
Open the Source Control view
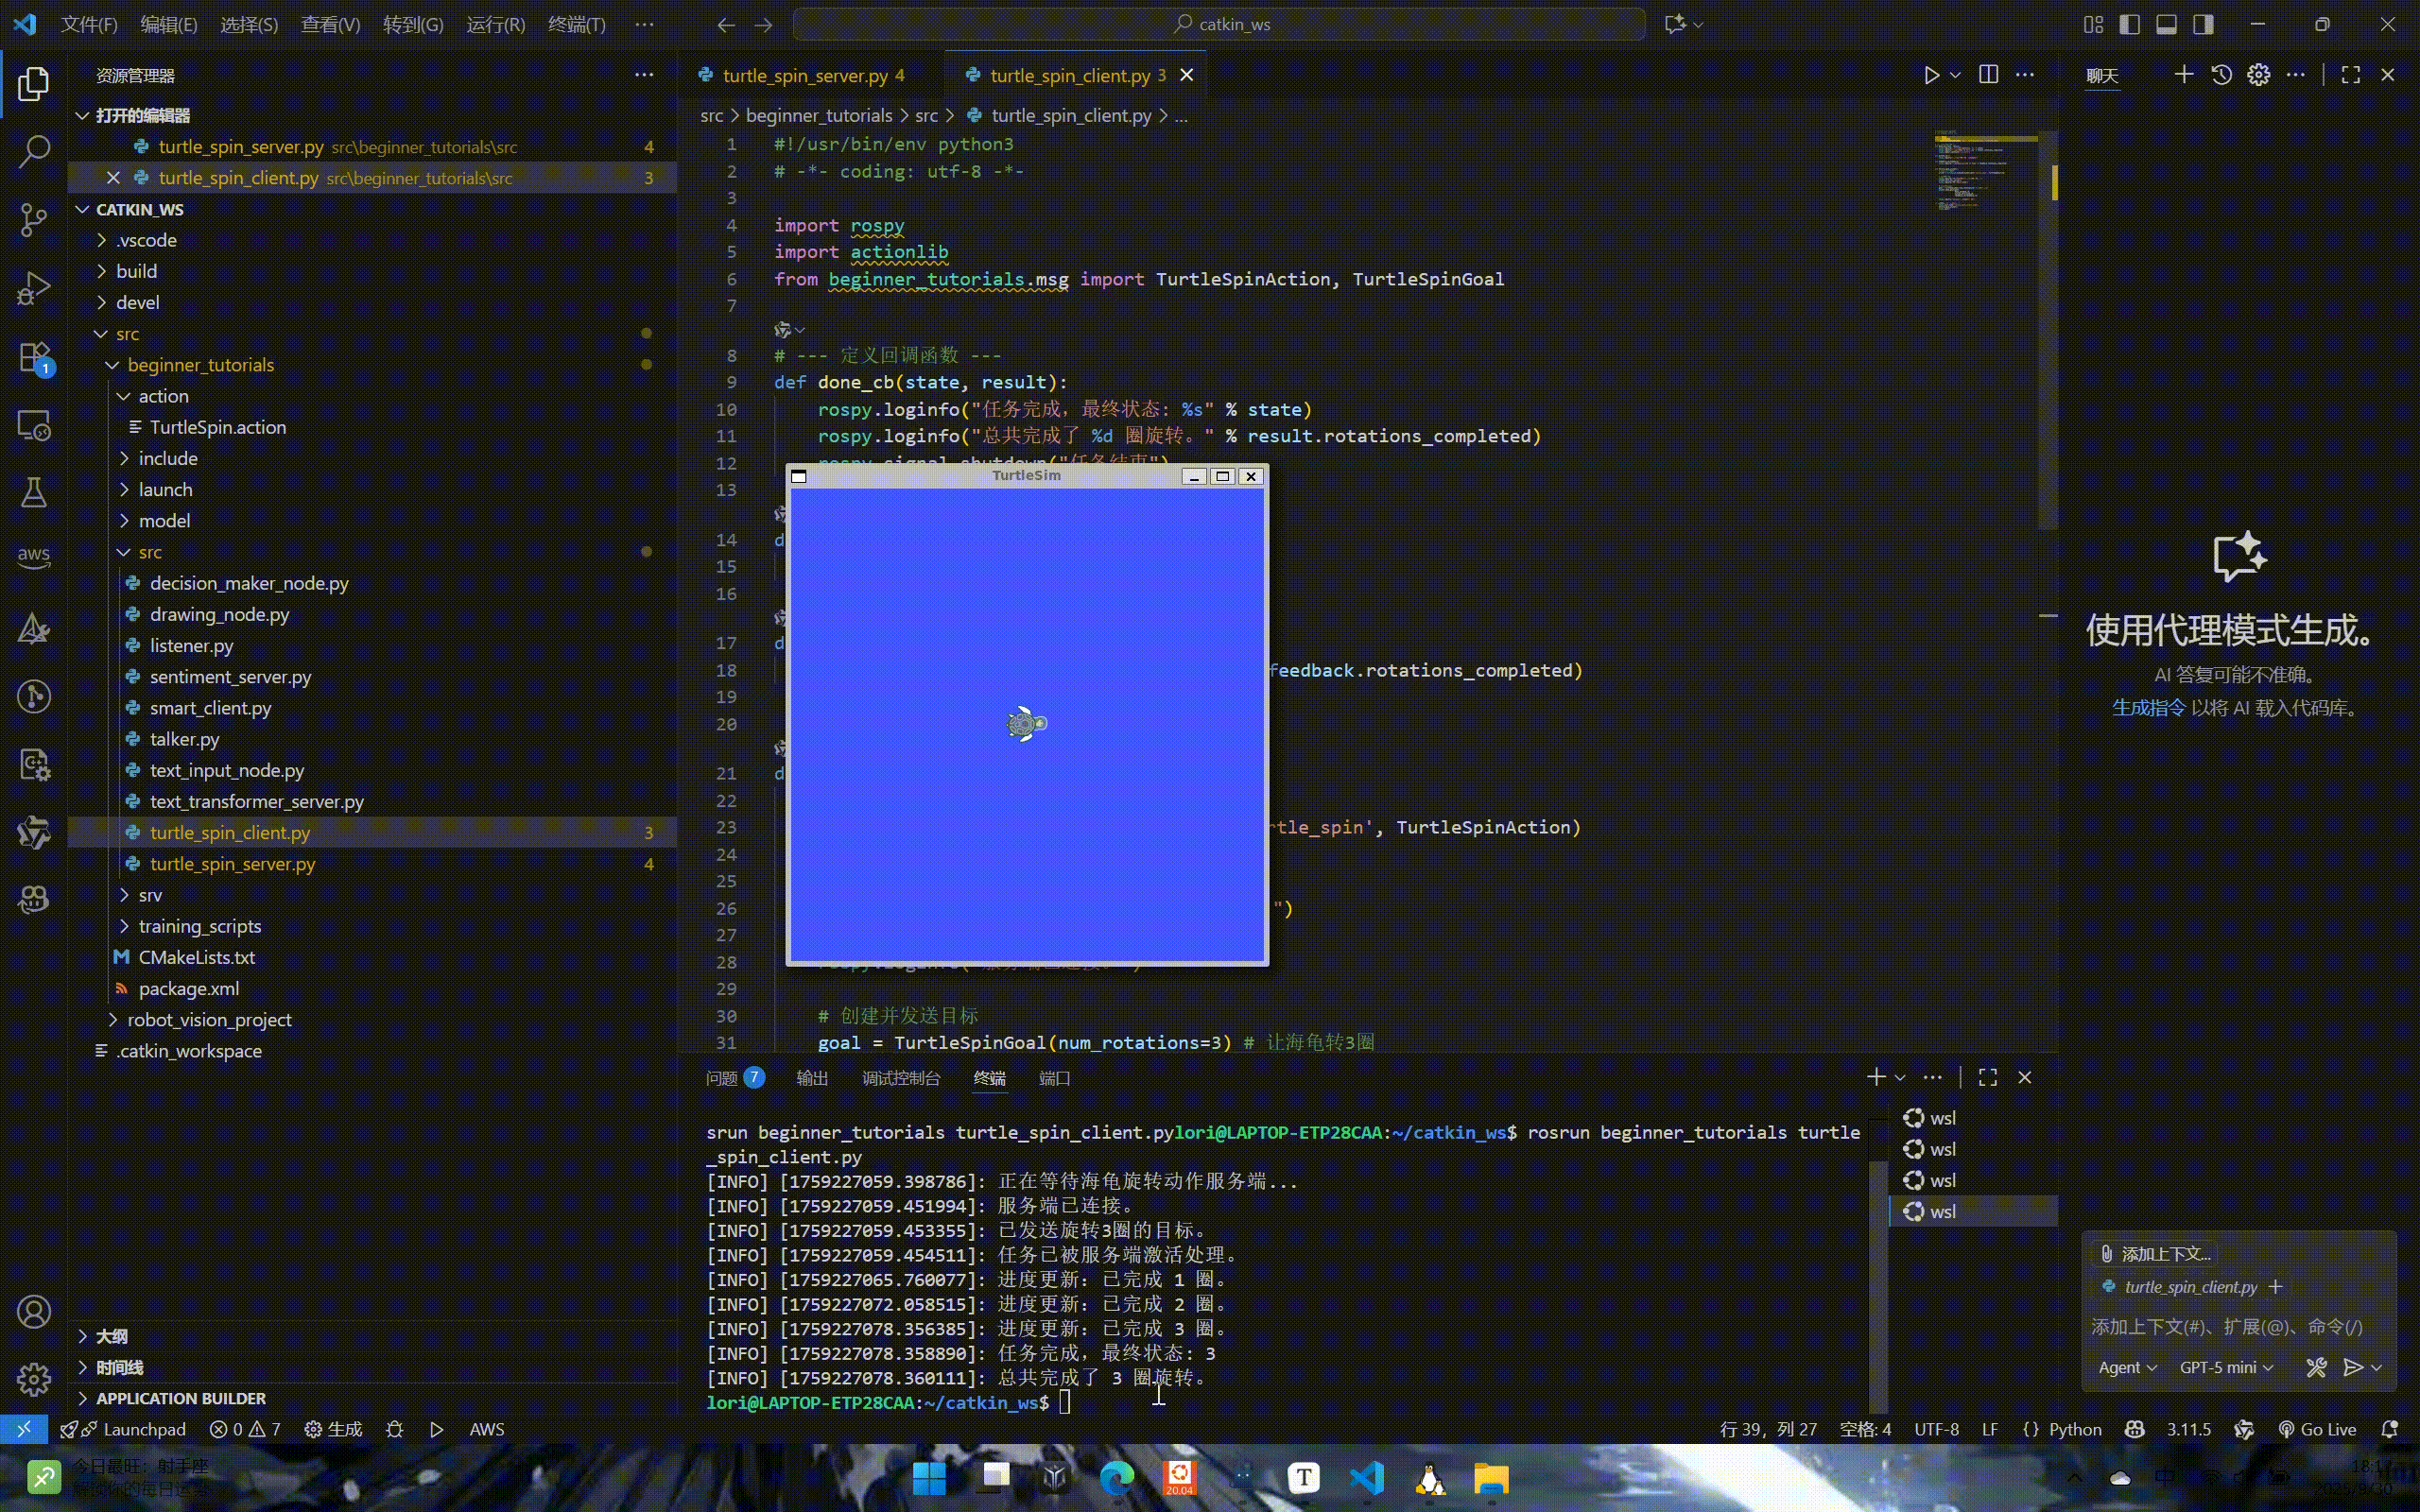[34, 219]
